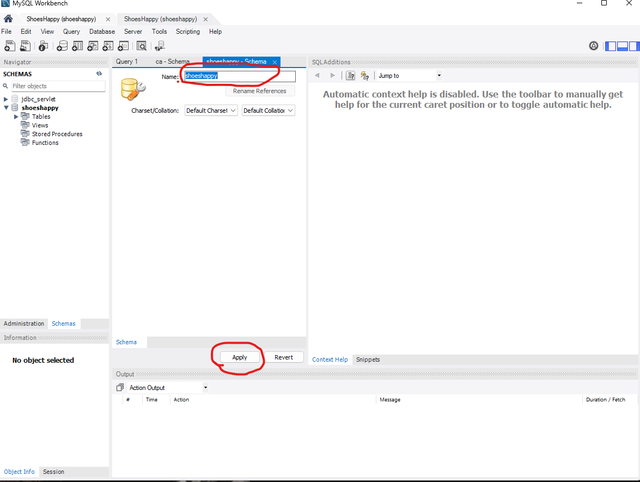
Task: Create a new function toolbar icon
Action: point(123,46)
